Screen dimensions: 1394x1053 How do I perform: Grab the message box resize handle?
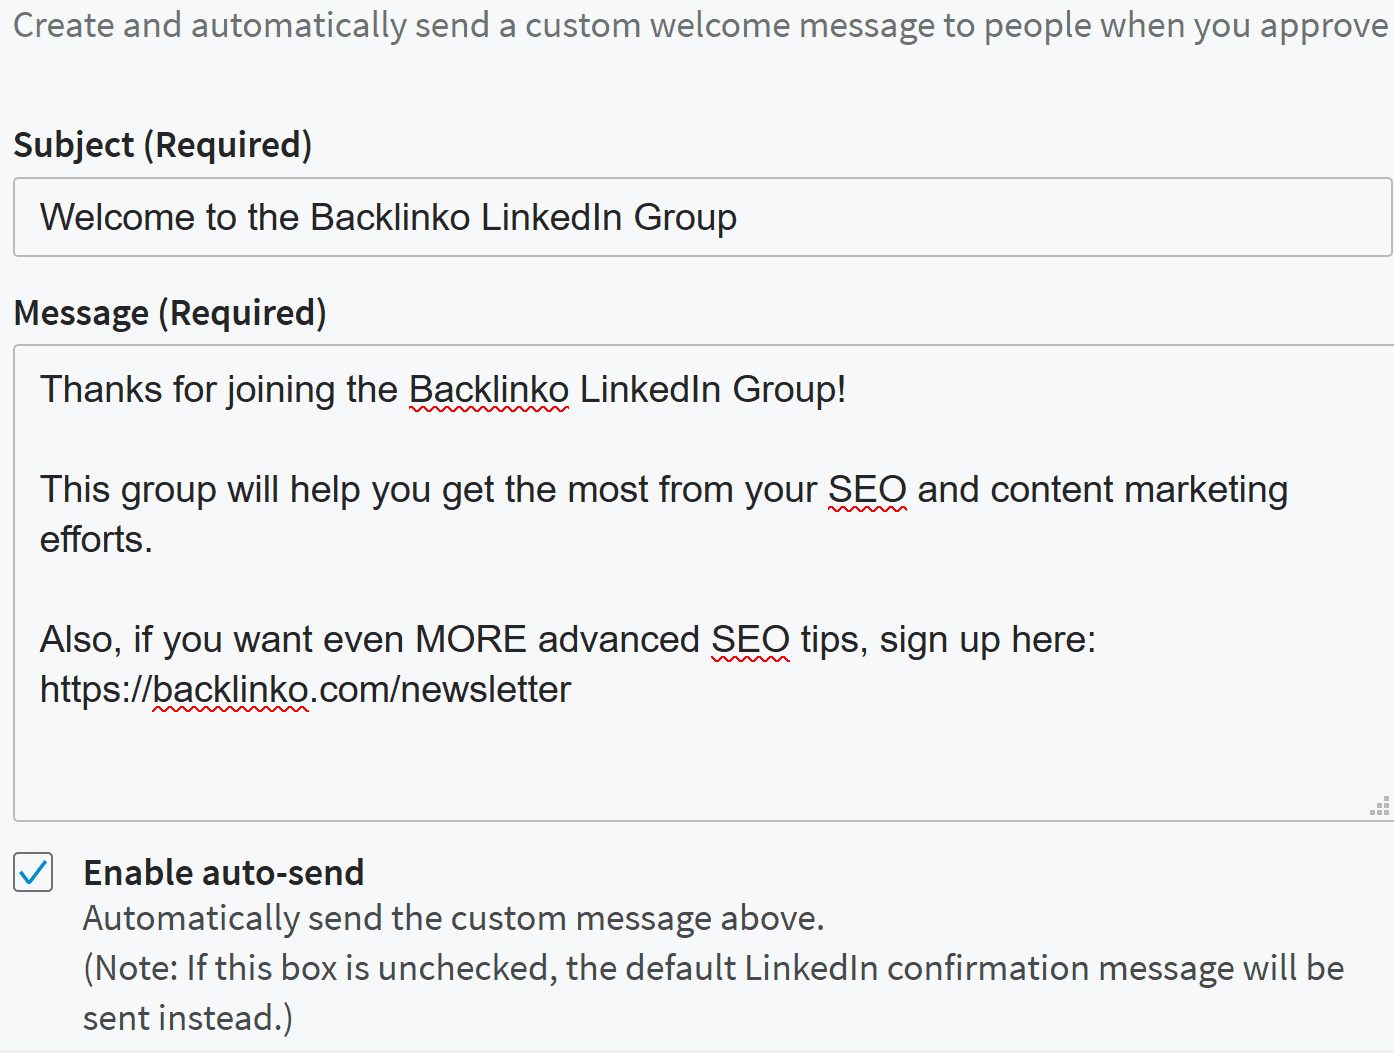point(1380,807)
